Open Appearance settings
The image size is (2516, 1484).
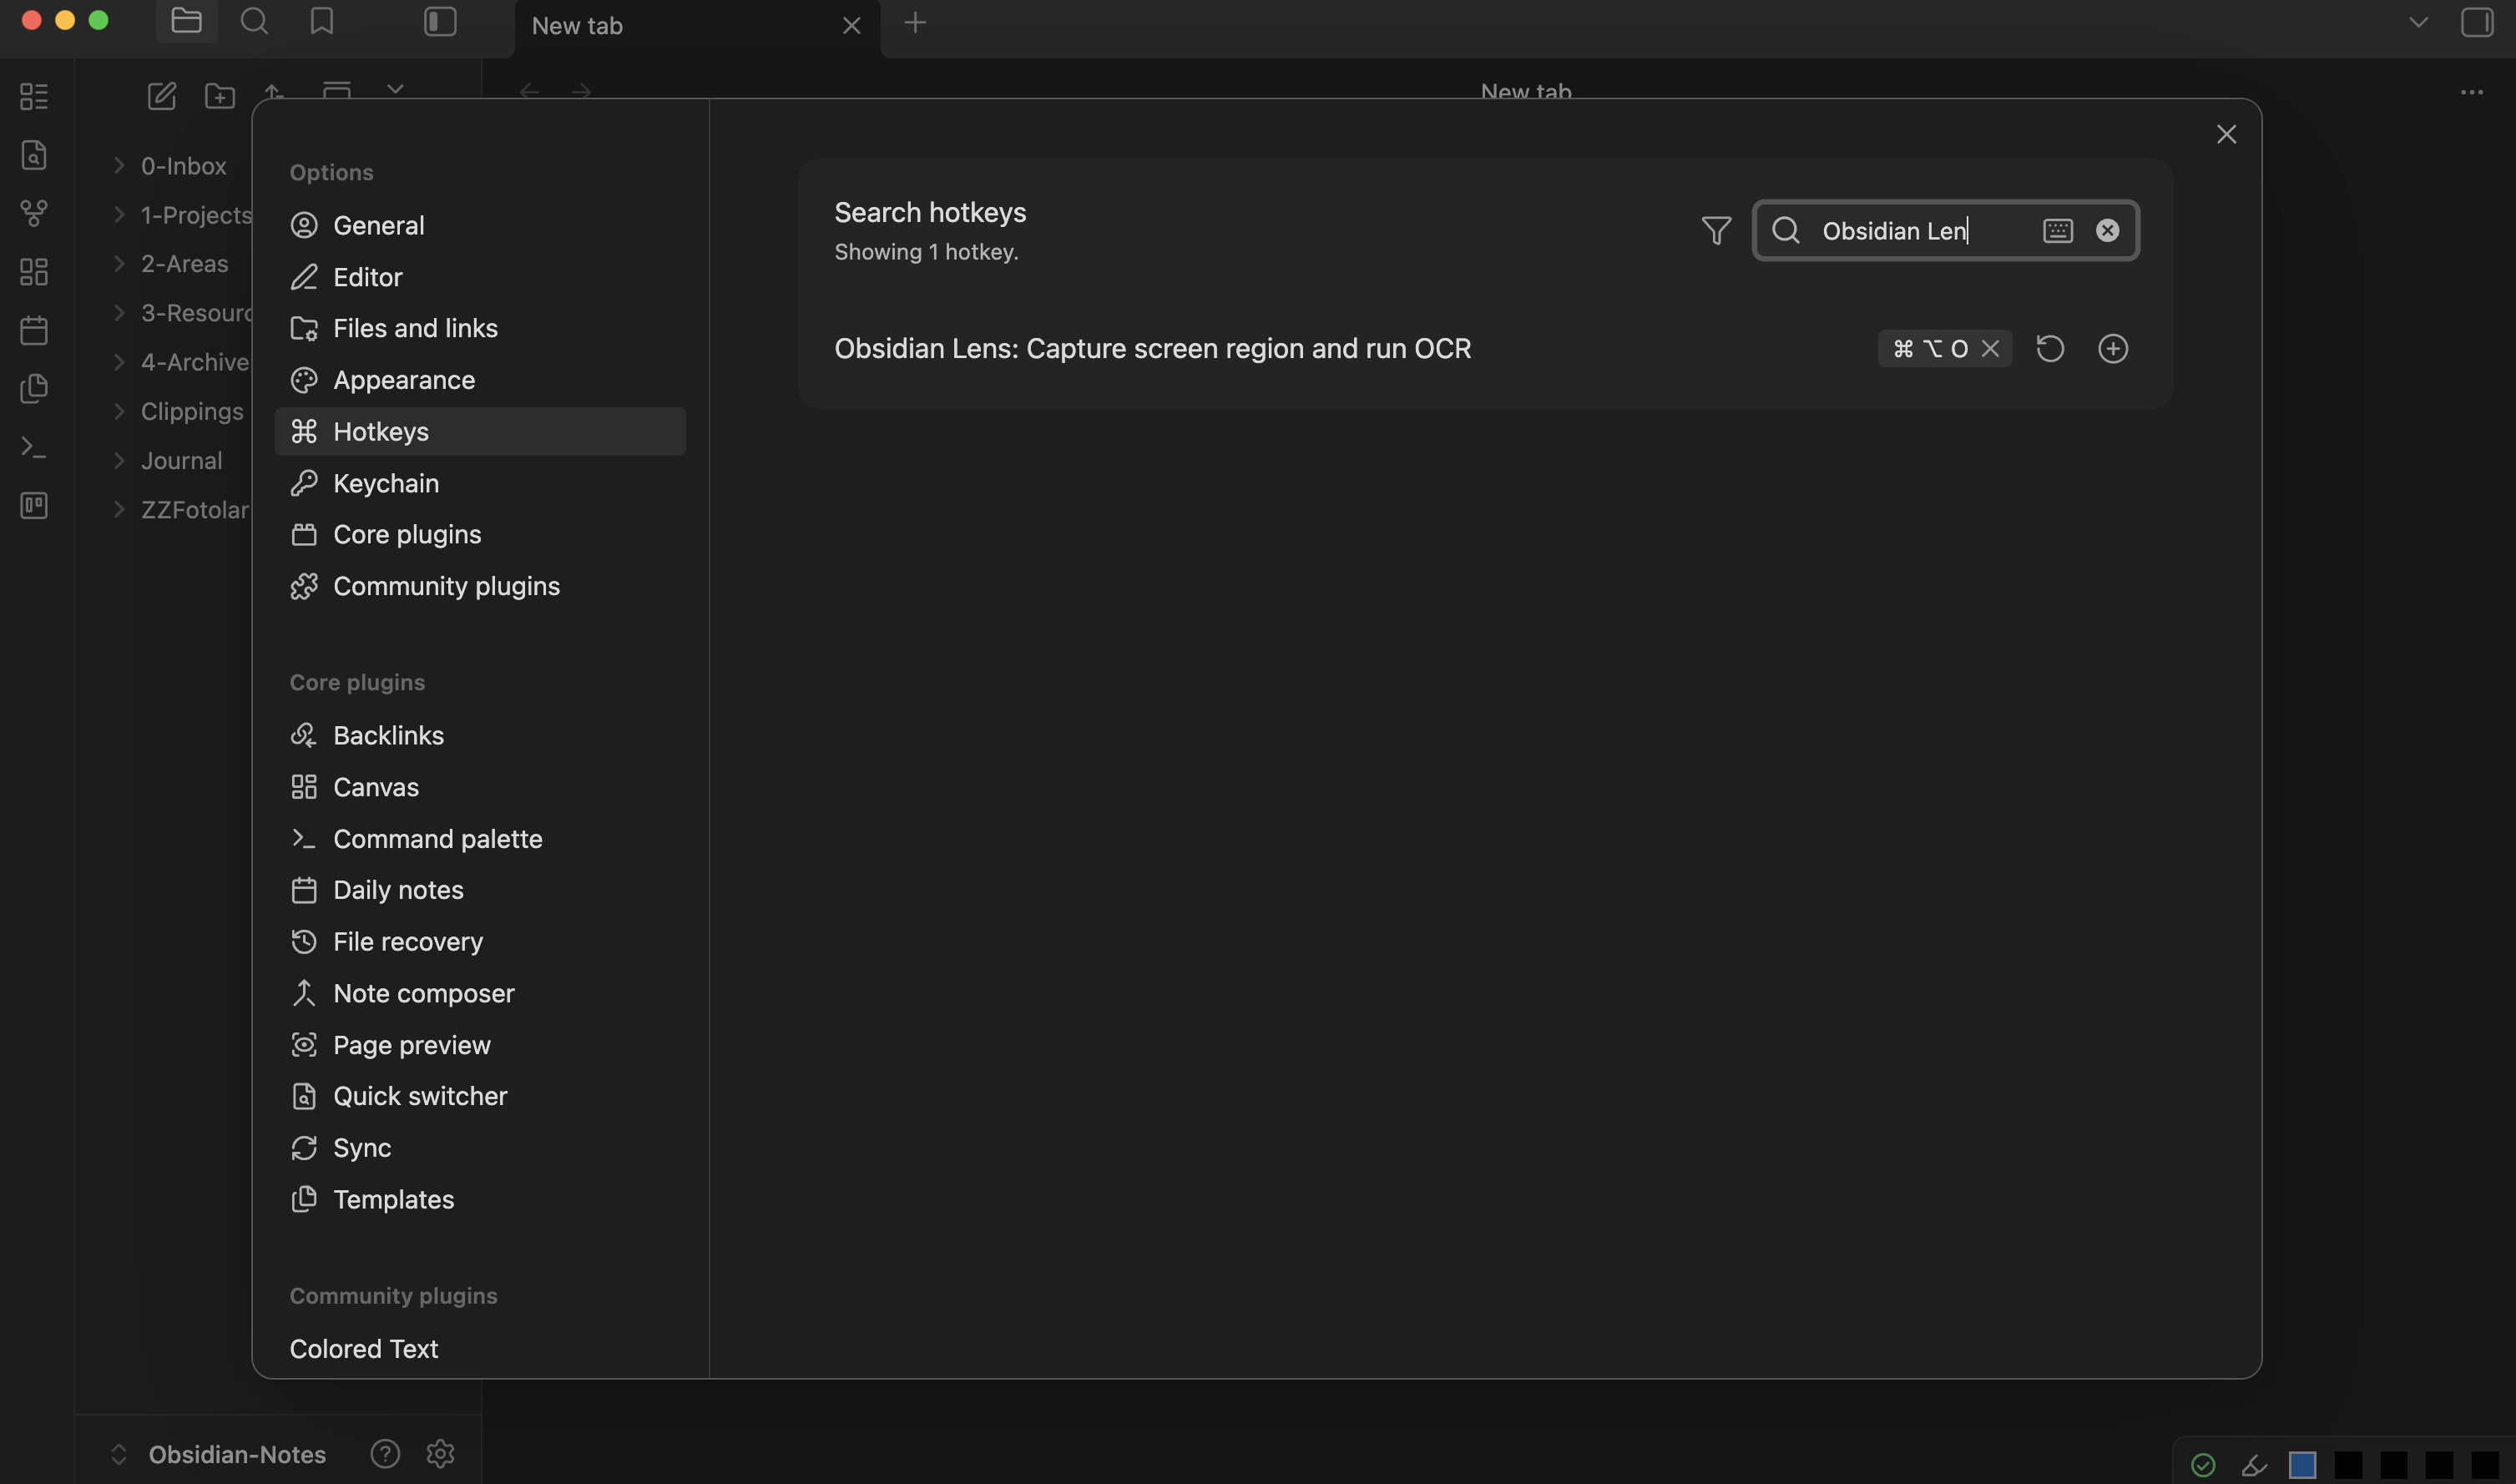pyautogui.click(x=480, y=380)
